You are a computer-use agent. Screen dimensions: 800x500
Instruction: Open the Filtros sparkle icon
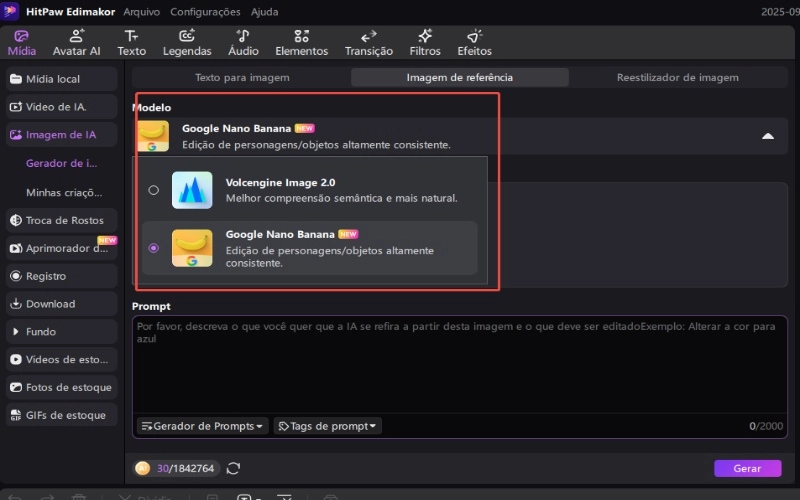[424, 36]
